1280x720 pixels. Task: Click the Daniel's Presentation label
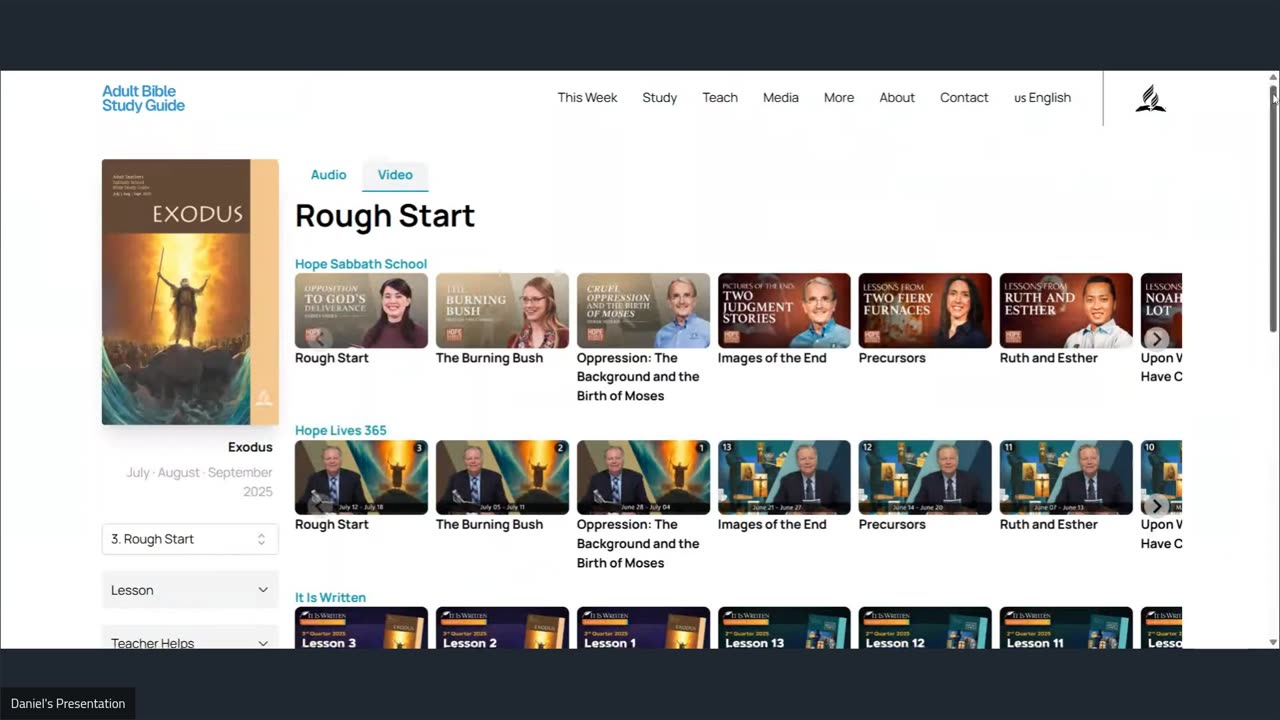(68, 704)
